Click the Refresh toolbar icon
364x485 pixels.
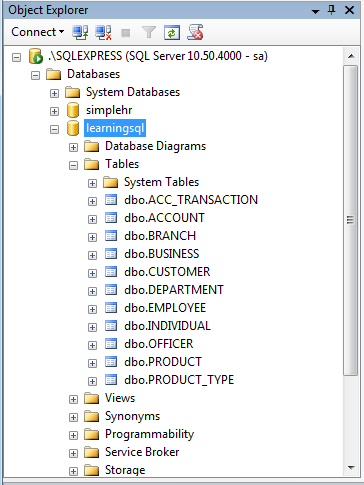172,33
